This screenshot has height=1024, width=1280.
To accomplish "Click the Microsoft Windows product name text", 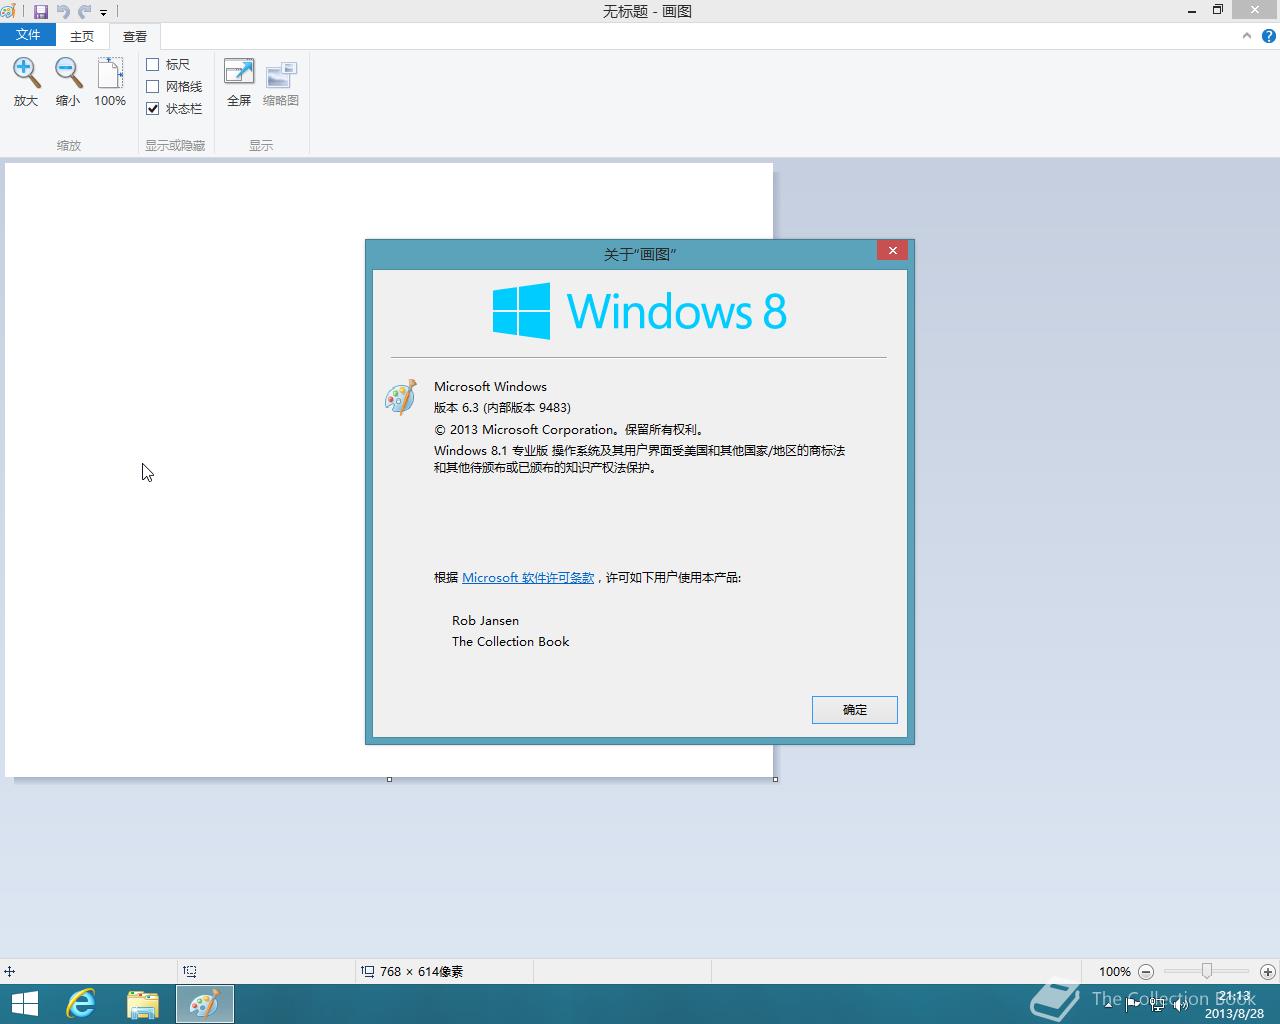I will tap(490, 386).
